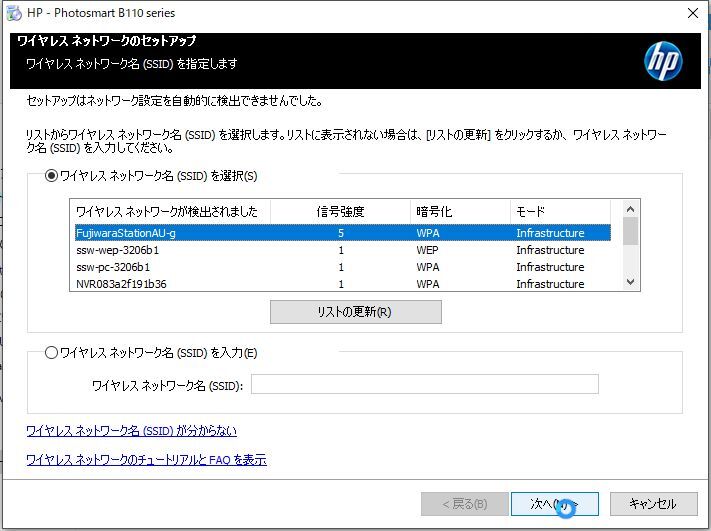Close the HP Photosmart setup window
The width and height of the screenshot is (711, 531).
692,13
